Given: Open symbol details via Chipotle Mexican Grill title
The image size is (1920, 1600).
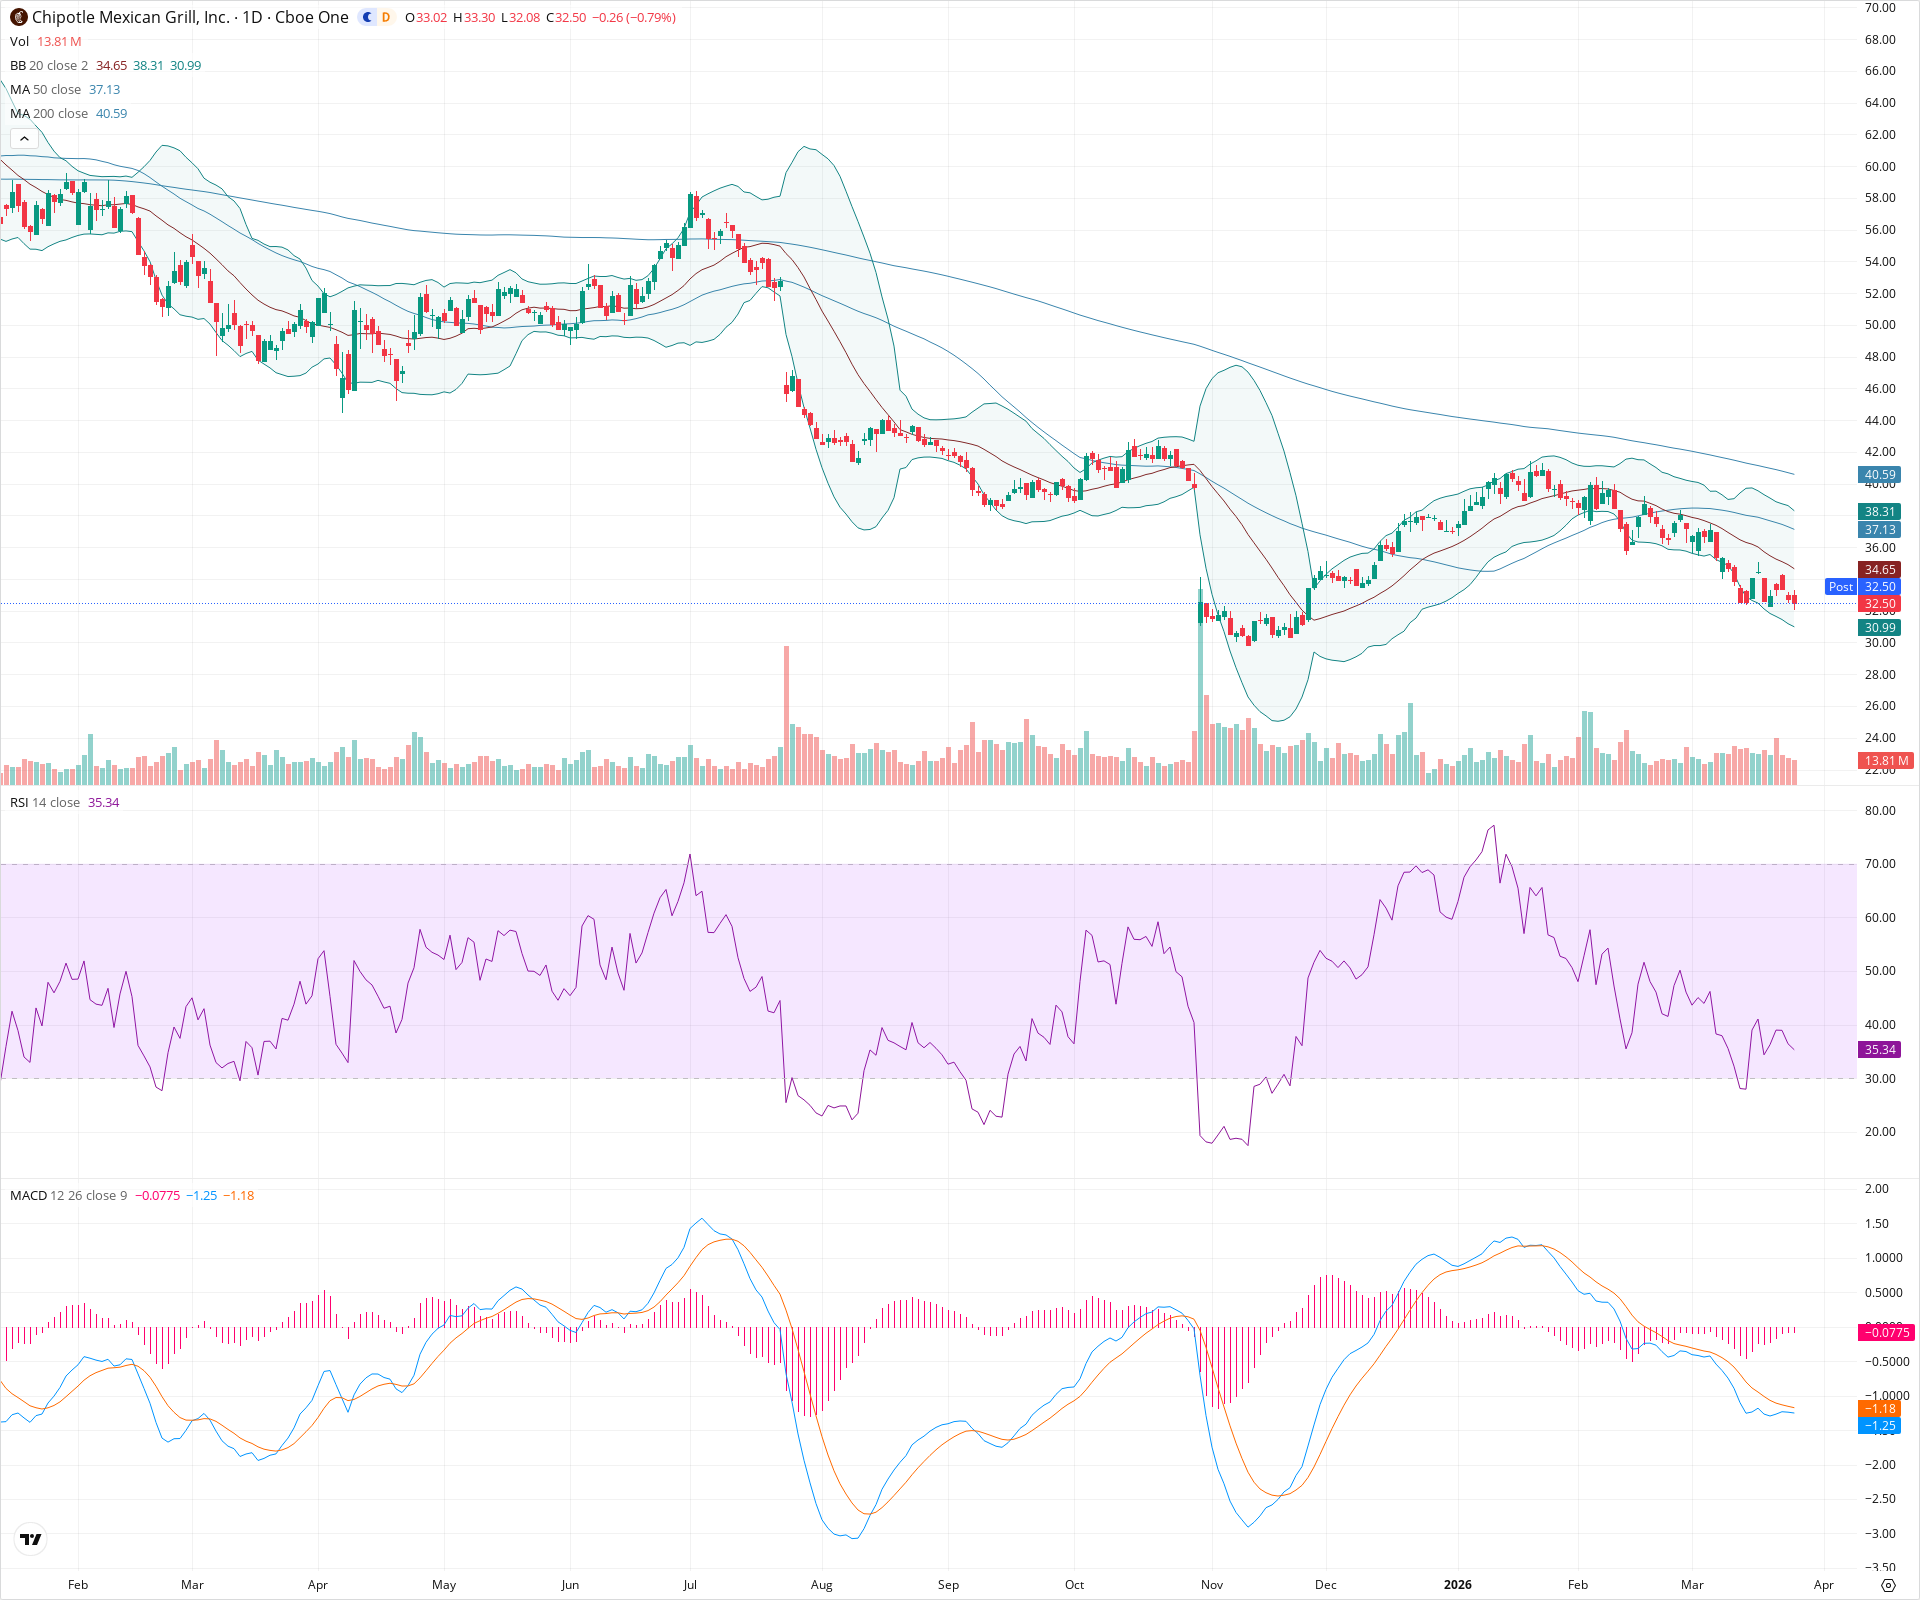Looking at the screenshot, I should pyautogui.click(x=130, y=17).
